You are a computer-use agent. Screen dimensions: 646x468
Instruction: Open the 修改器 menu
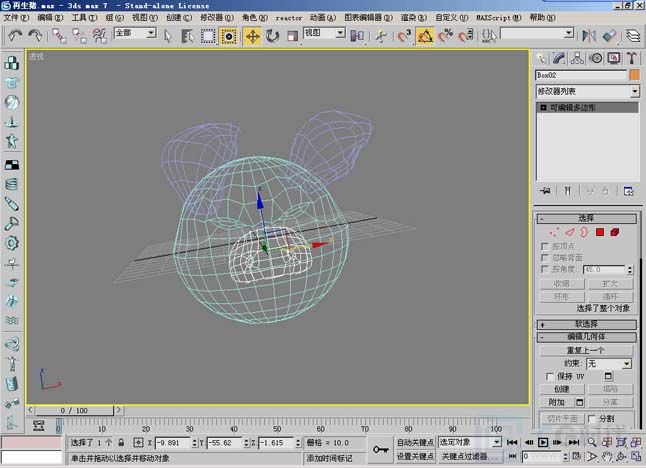point(217,18)
